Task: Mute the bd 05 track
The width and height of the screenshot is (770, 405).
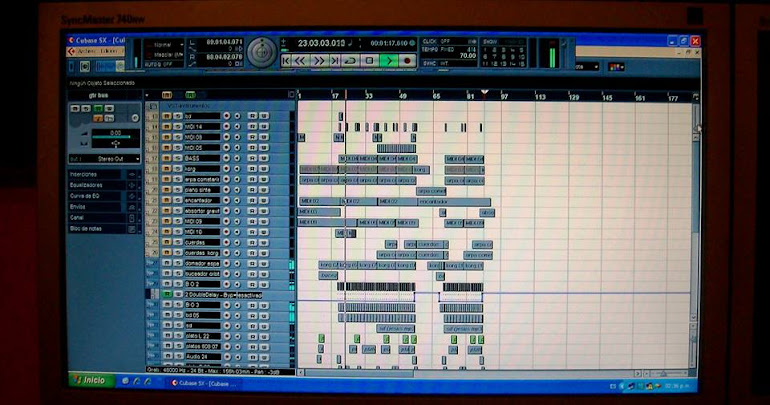Action: tap(167, 315)
